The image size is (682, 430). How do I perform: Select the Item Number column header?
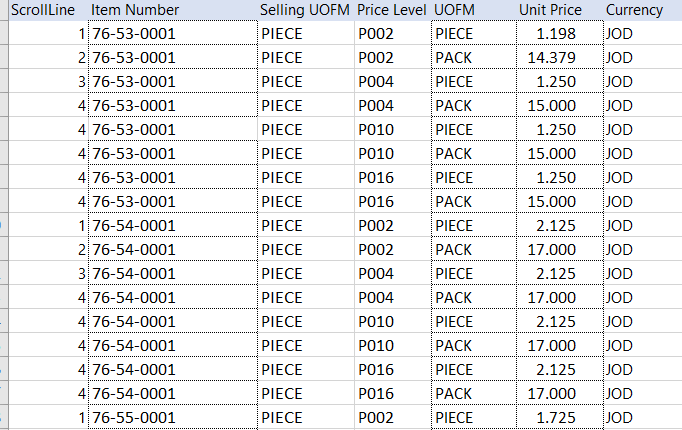[x=135, y=10]
